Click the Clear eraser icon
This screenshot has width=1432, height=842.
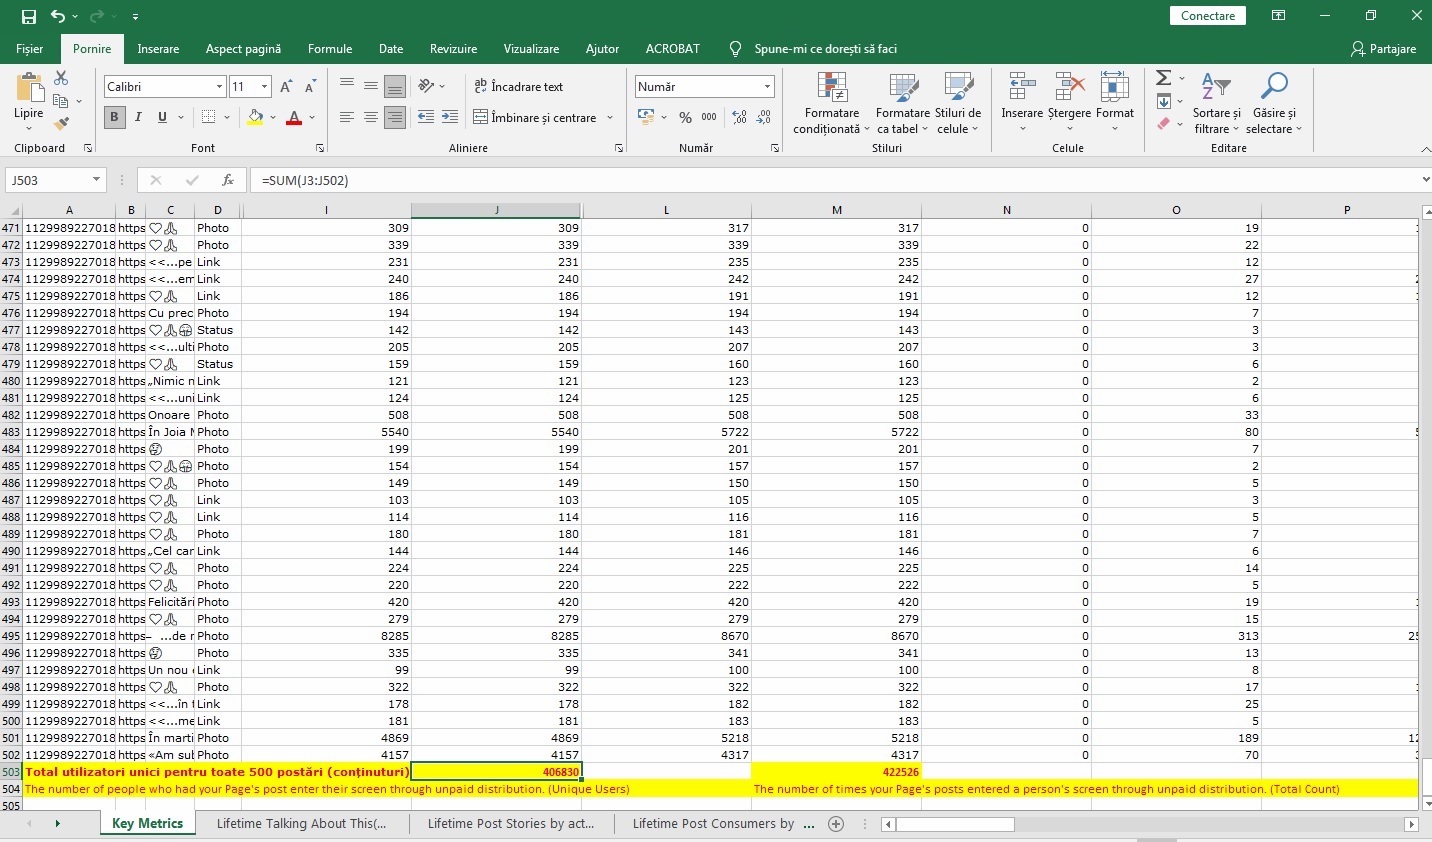[1163, 124]
